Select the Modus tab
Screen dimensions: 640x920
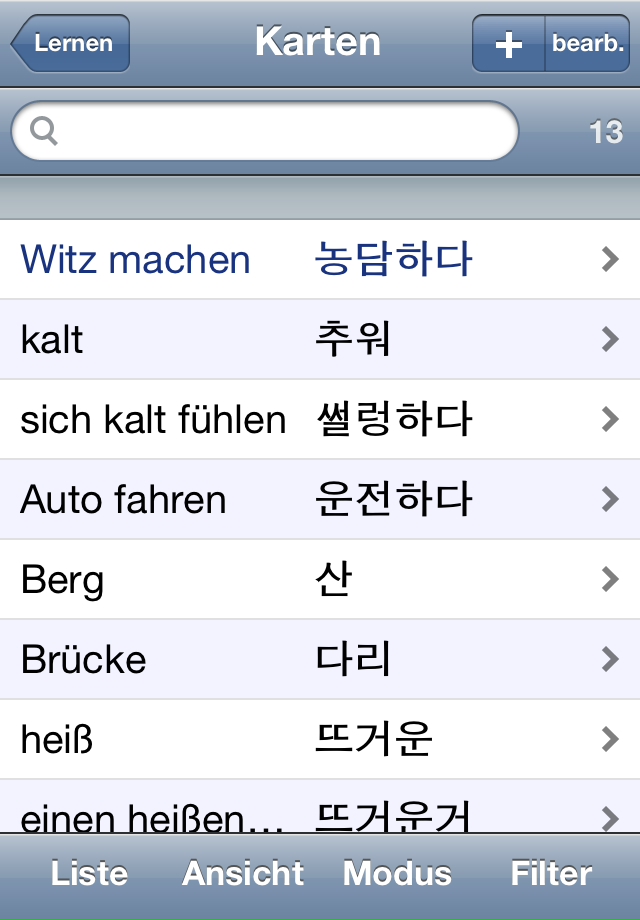point(397,873)
